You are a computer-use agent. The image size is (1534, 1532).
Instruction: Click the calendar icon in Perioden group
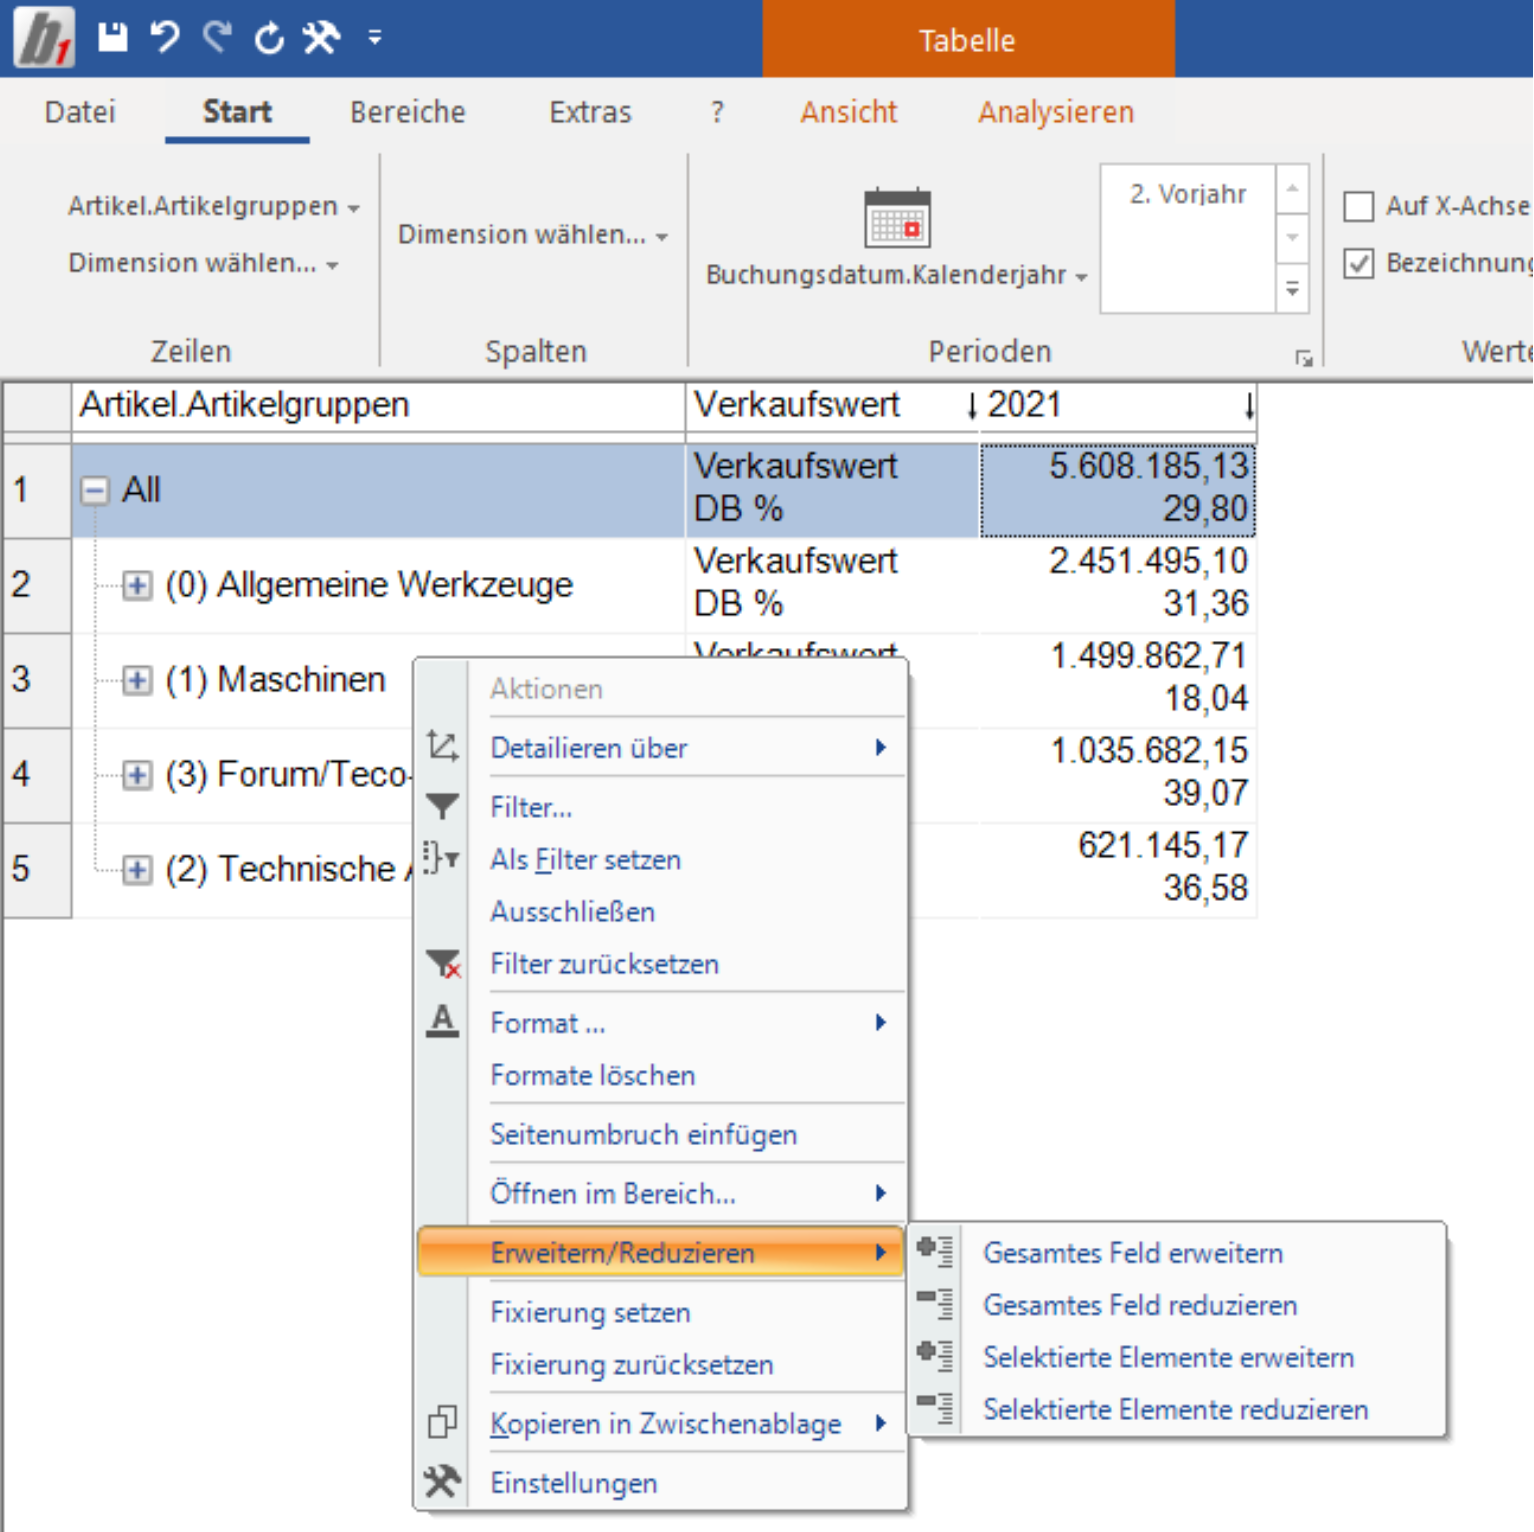pyautogui.click(x=897, y=218)
